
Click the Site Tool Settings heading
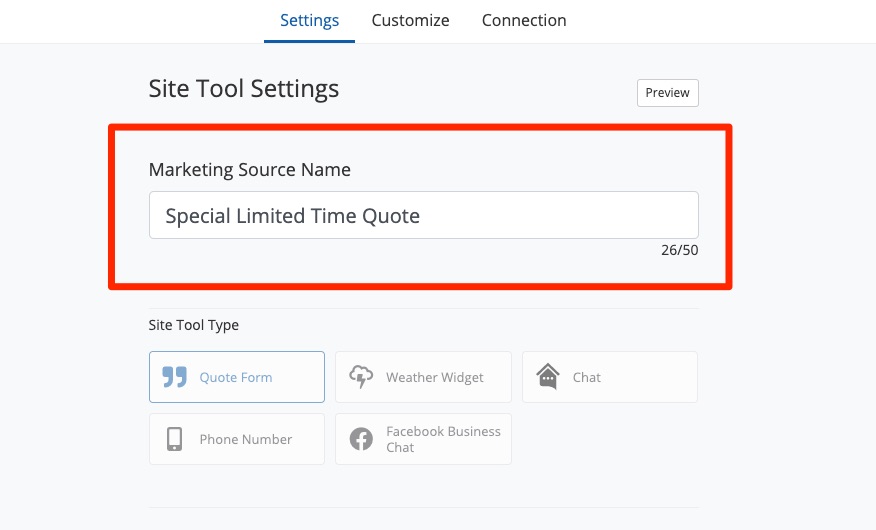[x=244, y=88]
